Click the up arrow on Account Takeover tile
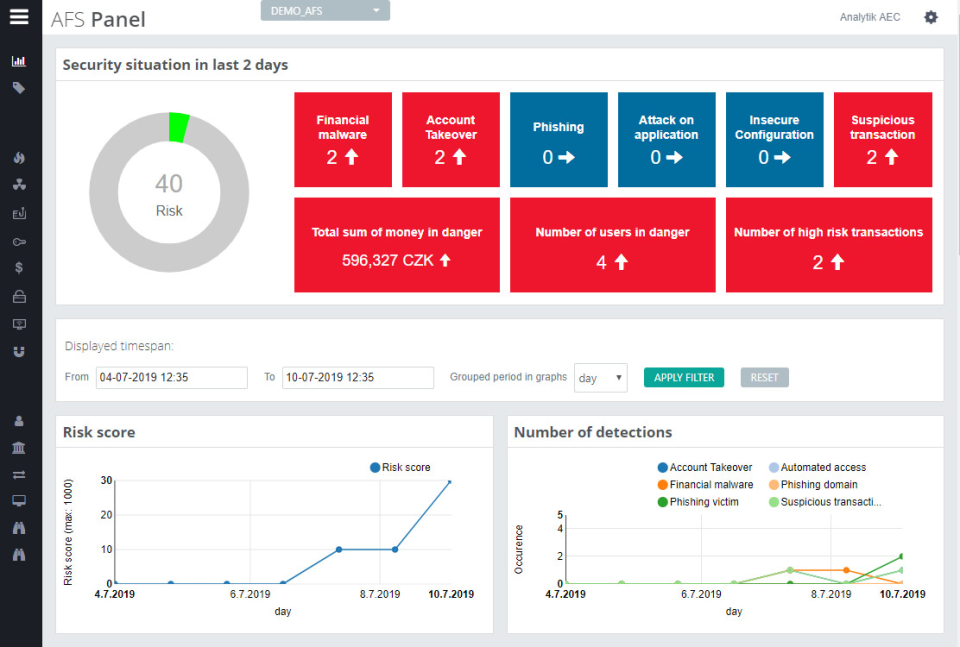This screenshot has width=960, height=647. 459,157
